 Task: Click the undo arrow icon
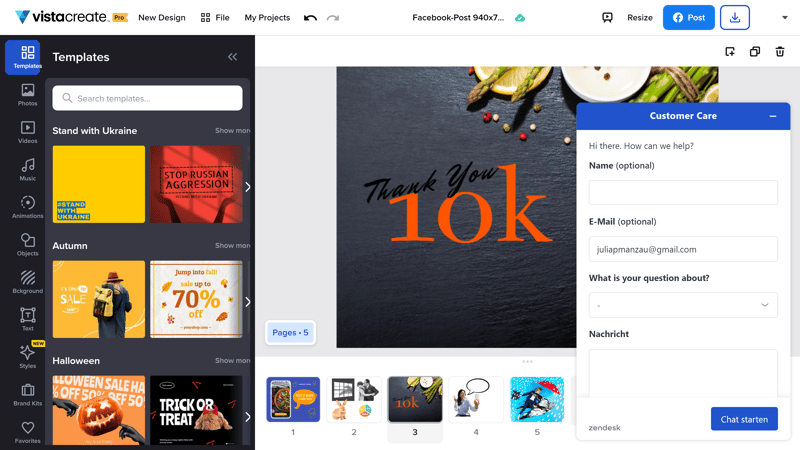coord(310,18)
